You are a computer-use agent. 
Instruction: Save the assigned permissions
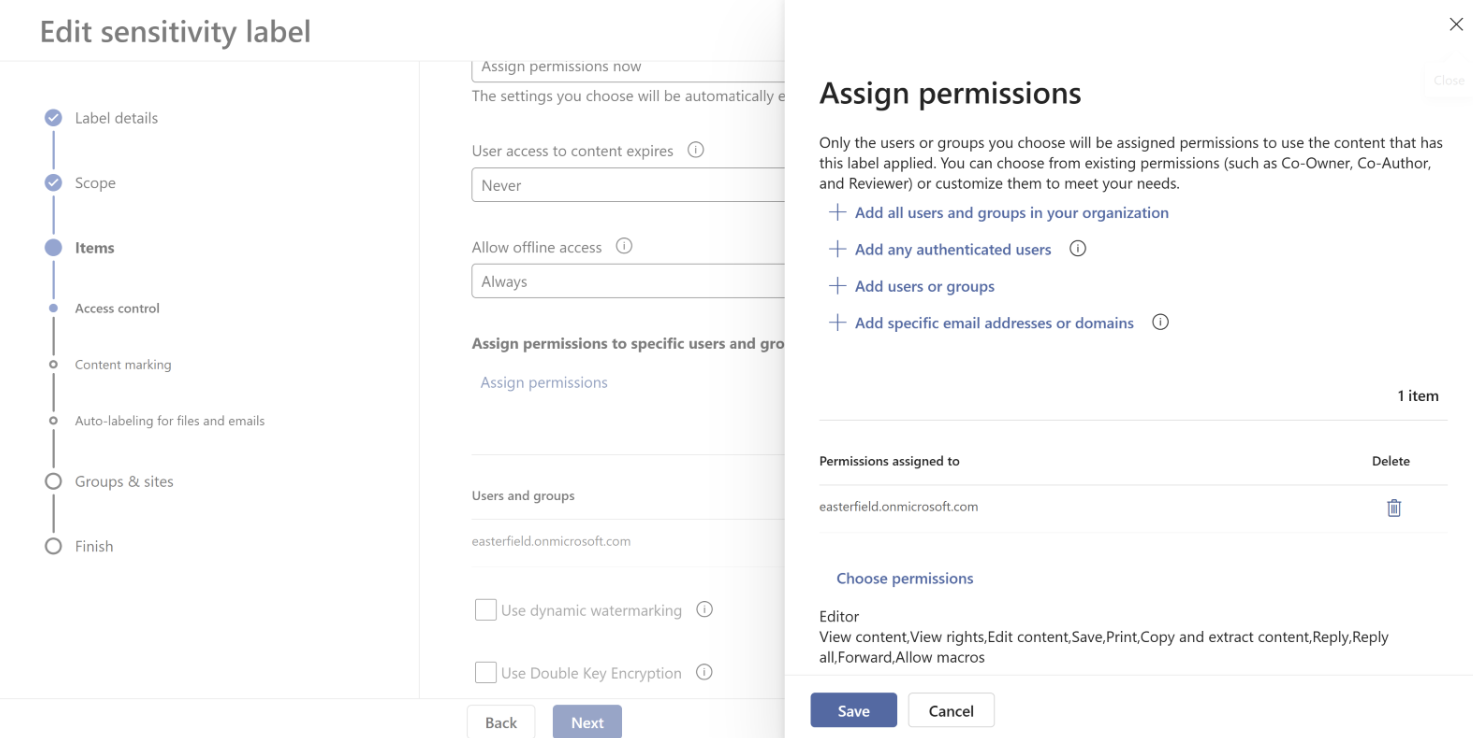click(853, 711)
